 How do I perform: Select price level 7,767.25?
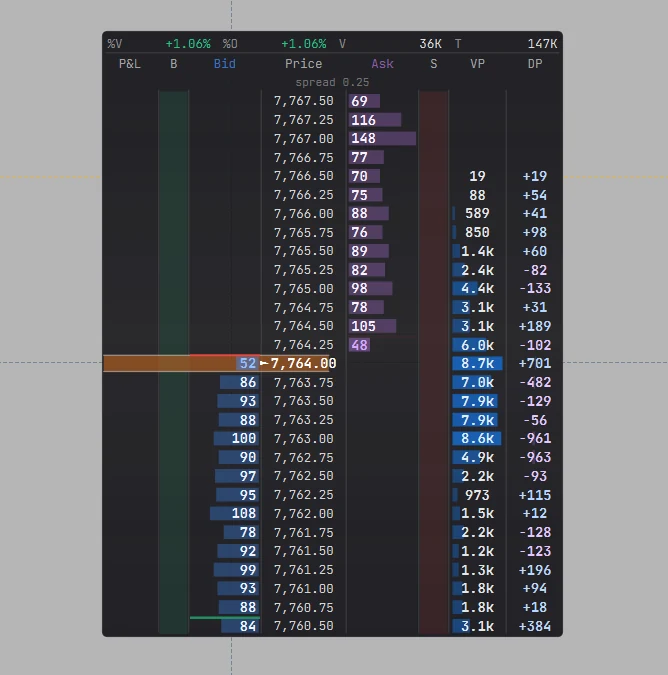pyautogui.click(x=303, y=120)
